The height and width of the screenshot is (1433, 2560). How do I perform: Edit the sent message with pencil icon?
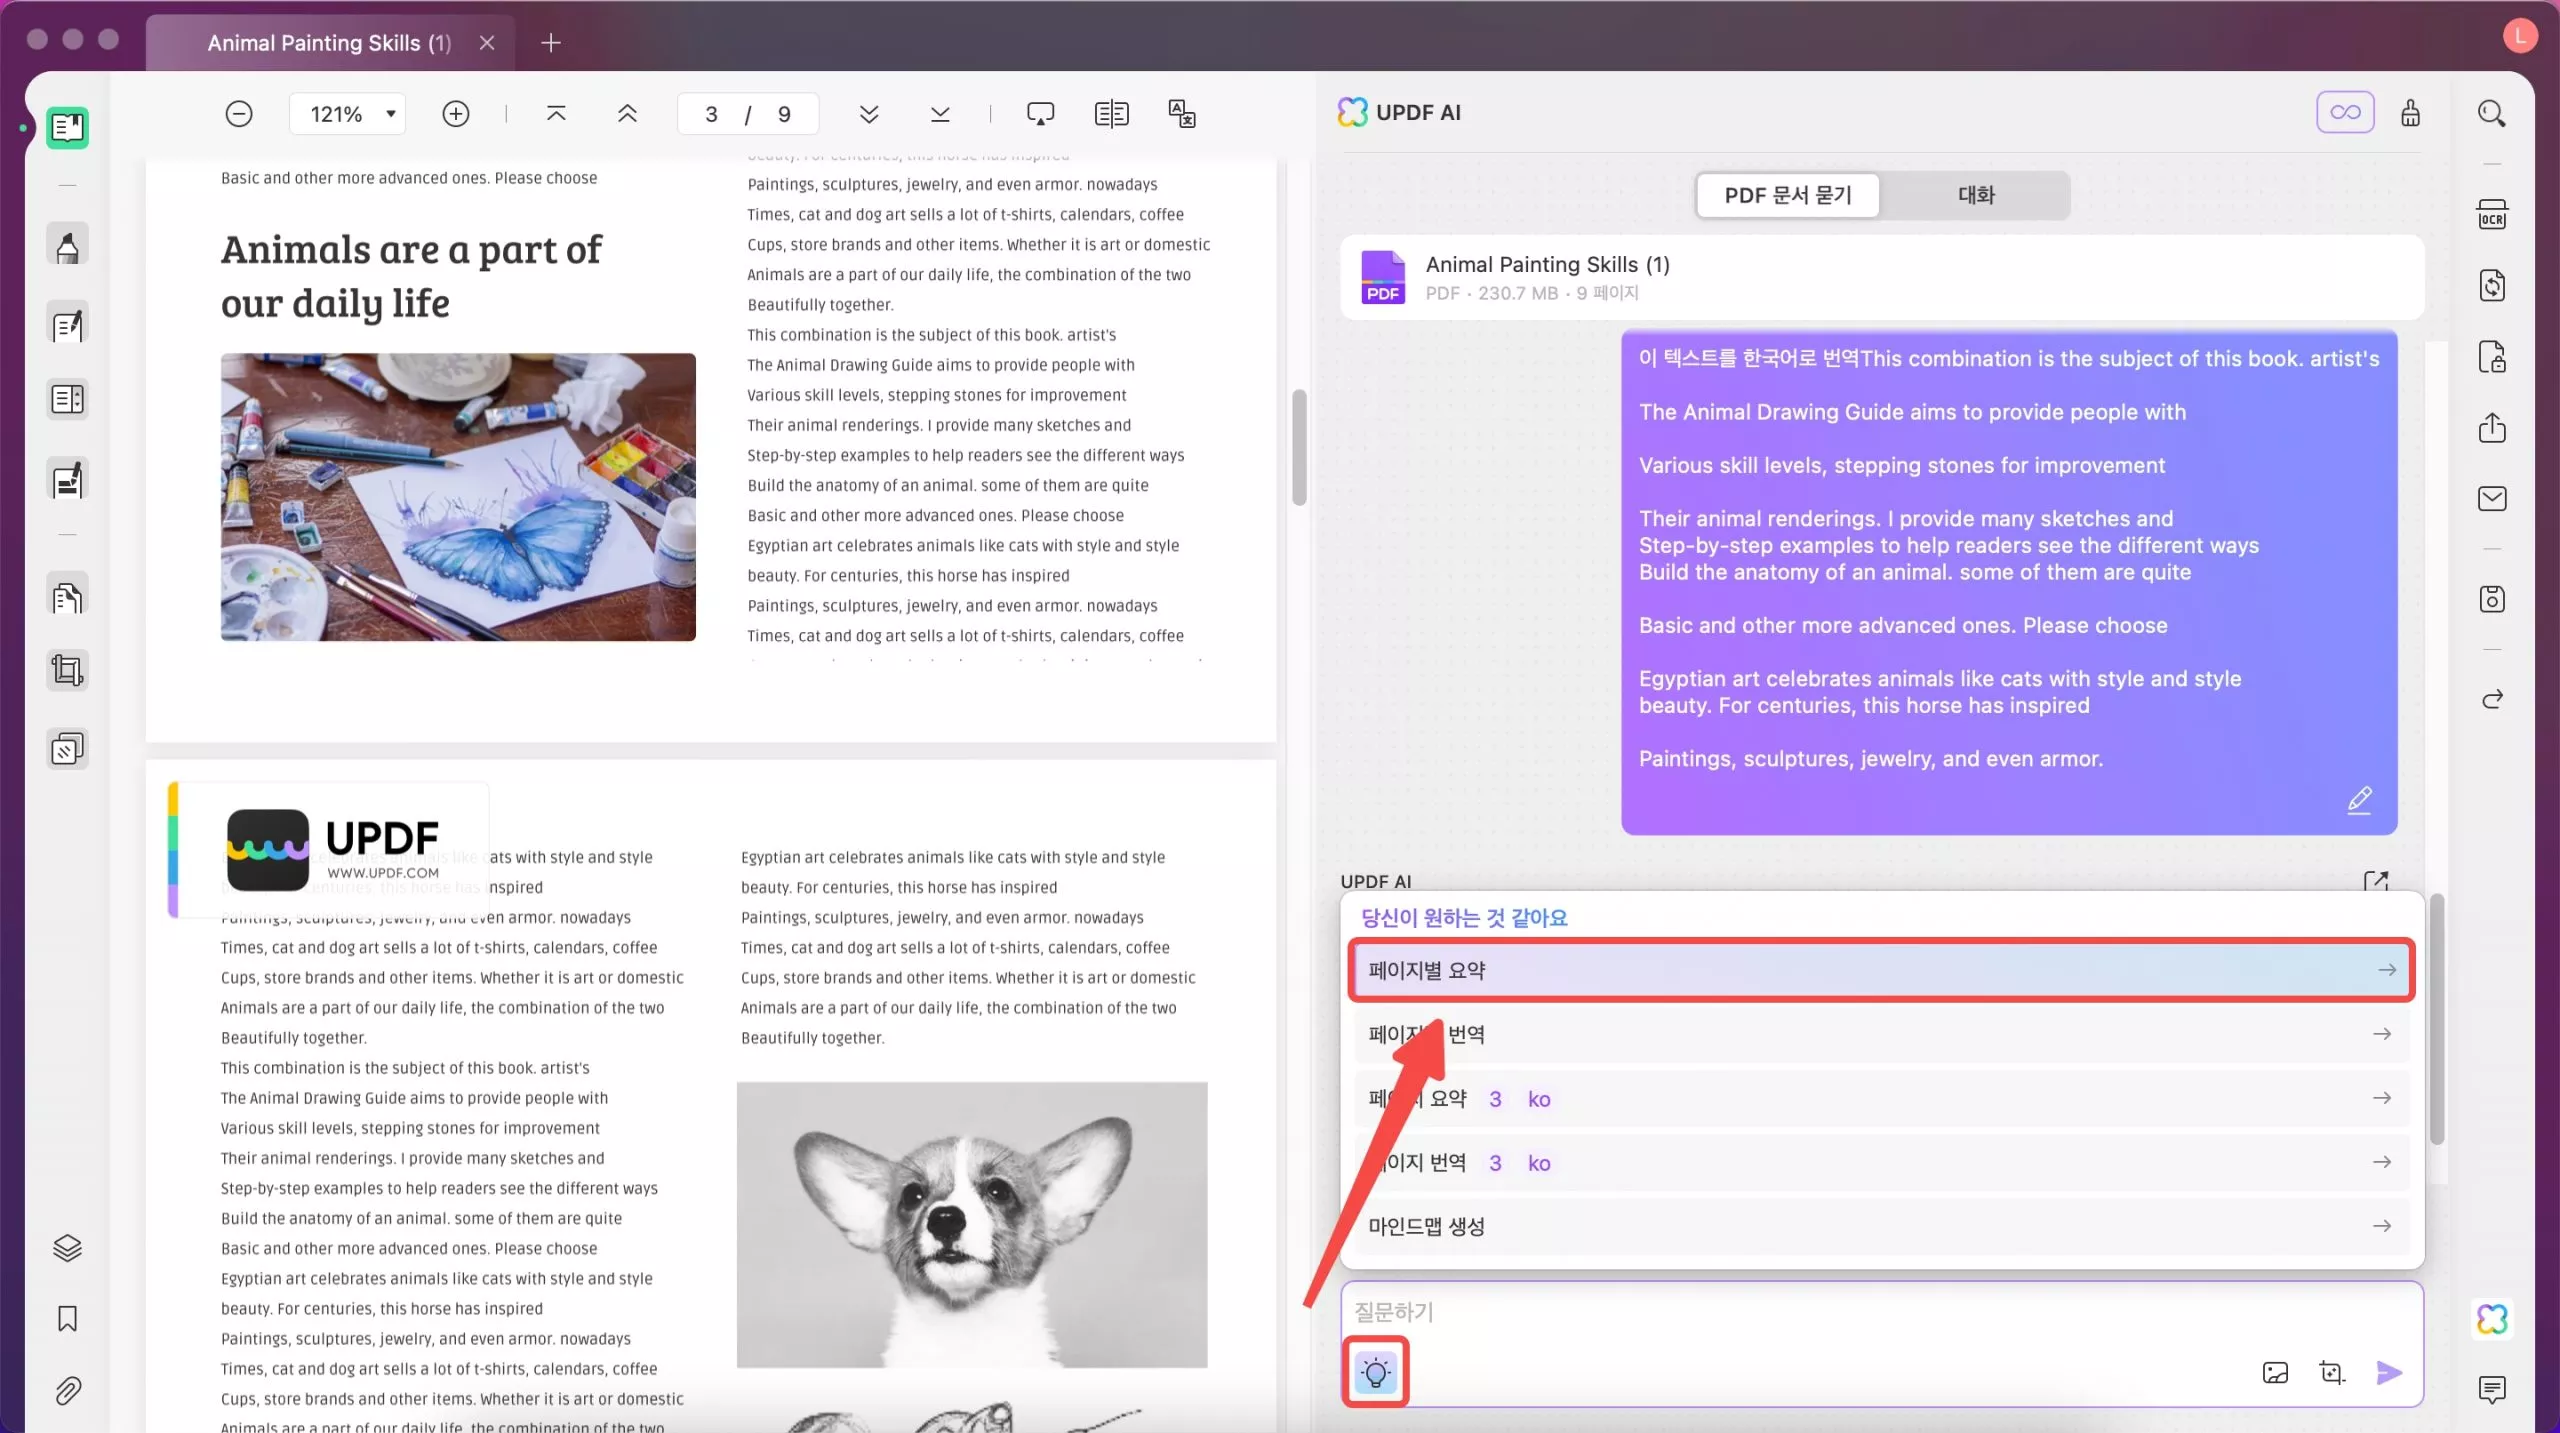[2359, 800]
